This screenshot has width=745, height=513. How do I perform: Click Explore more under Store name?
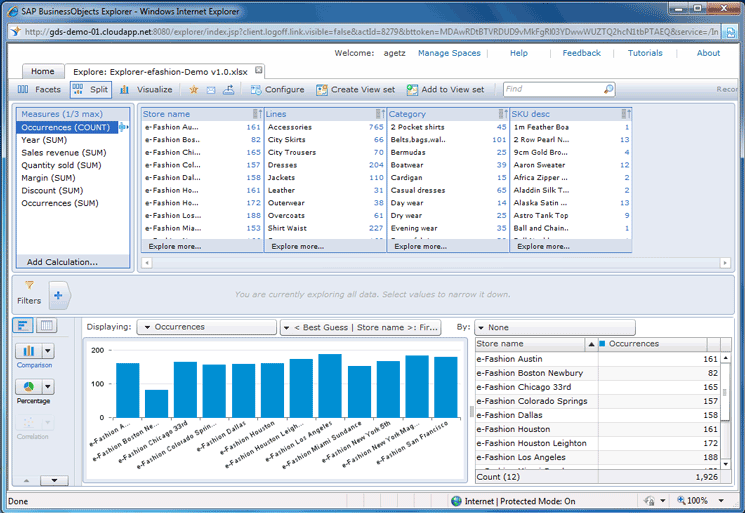(x=175, y=247)
